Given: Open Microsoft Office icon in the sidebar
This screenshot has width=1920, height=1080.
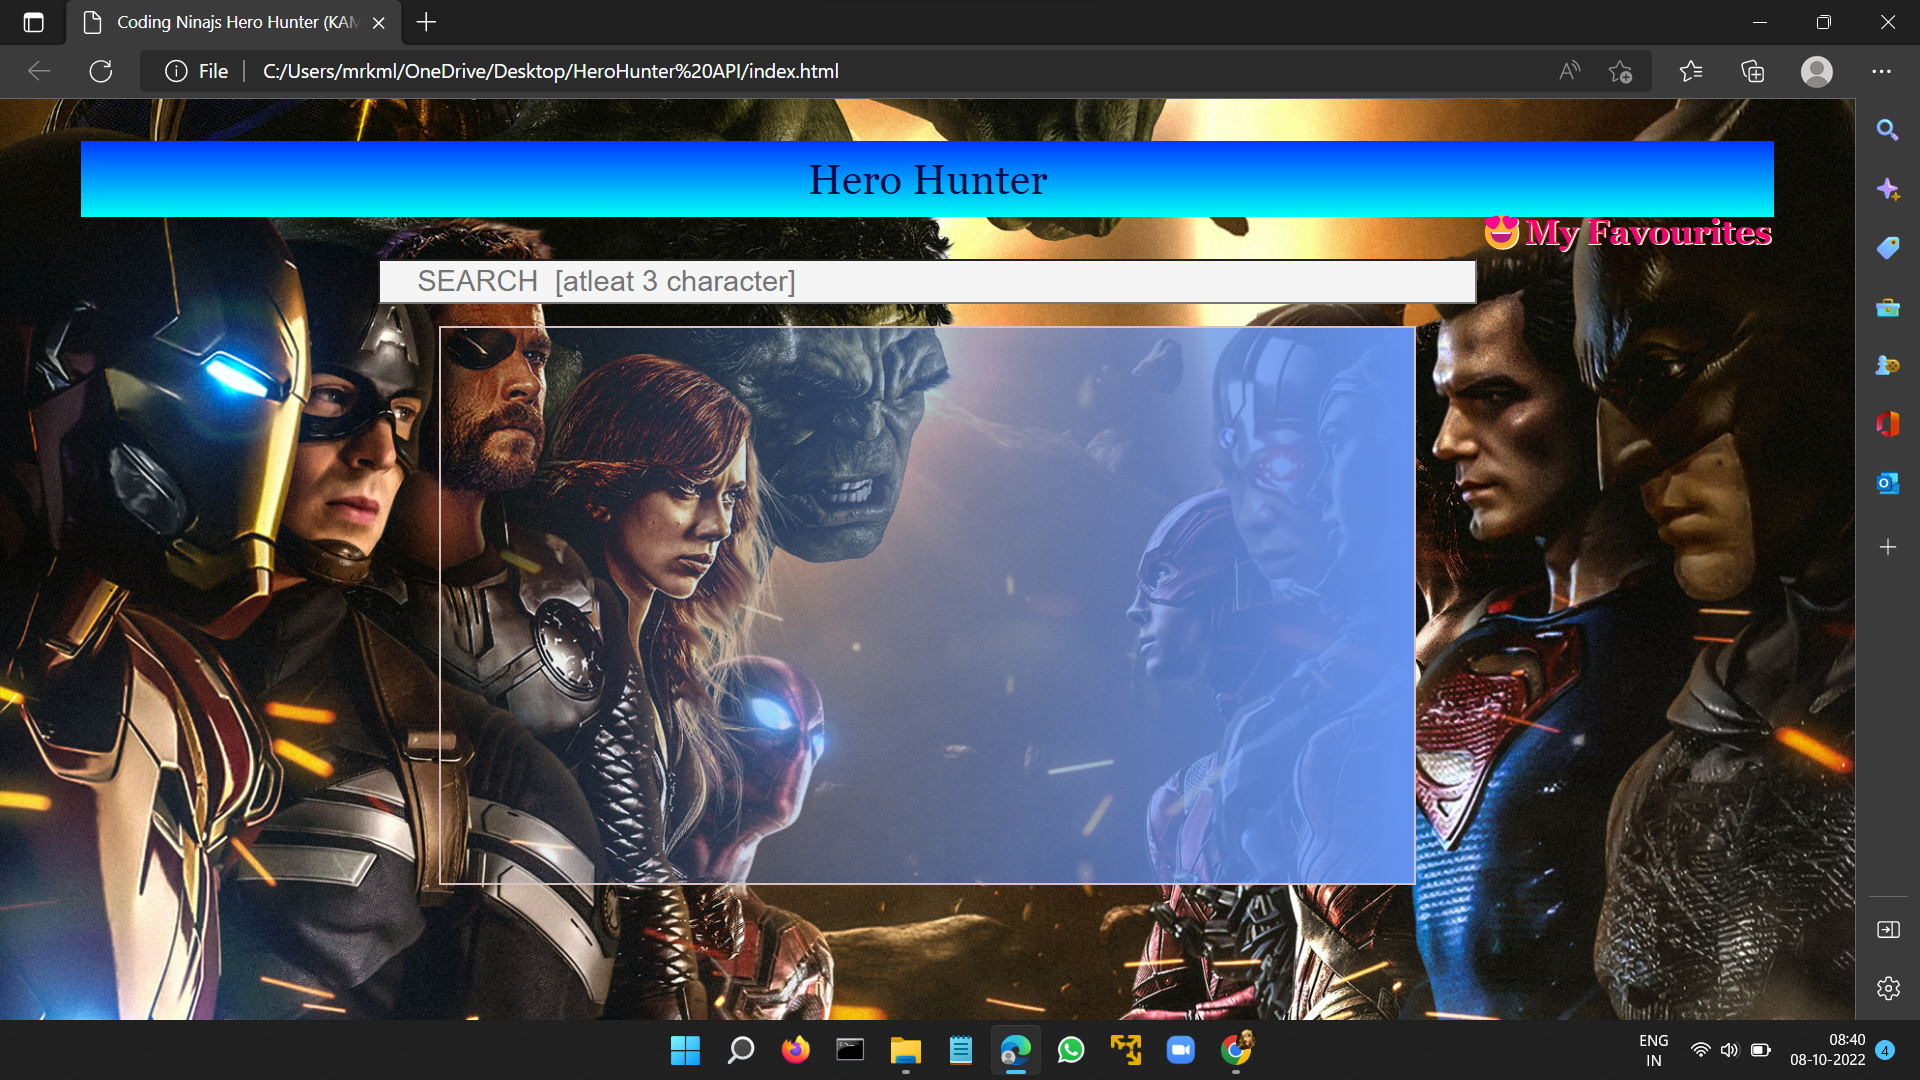Looking at the screenshot, I should (x=1888, y=423).
